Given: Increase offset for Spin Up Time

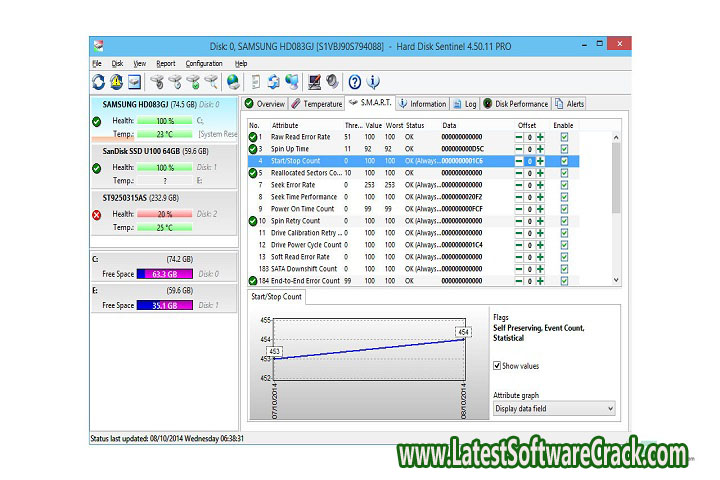Looking at the screenshot, I should pos(540,149).
